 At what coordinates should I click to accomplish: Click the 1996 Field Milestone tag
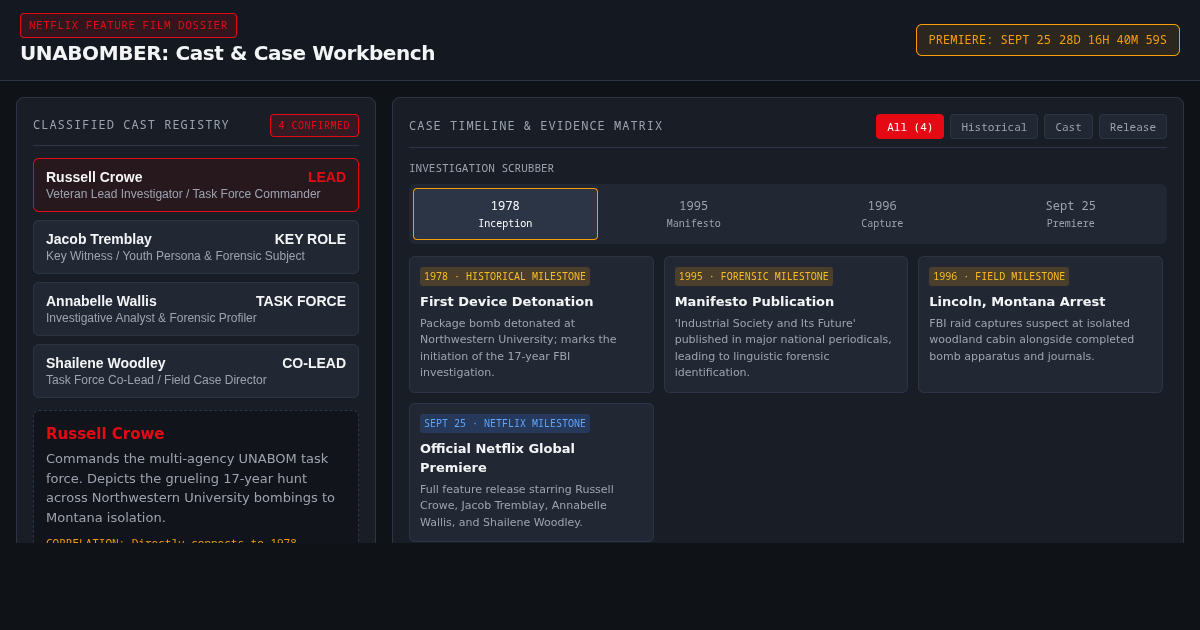[x=999, y=276]
